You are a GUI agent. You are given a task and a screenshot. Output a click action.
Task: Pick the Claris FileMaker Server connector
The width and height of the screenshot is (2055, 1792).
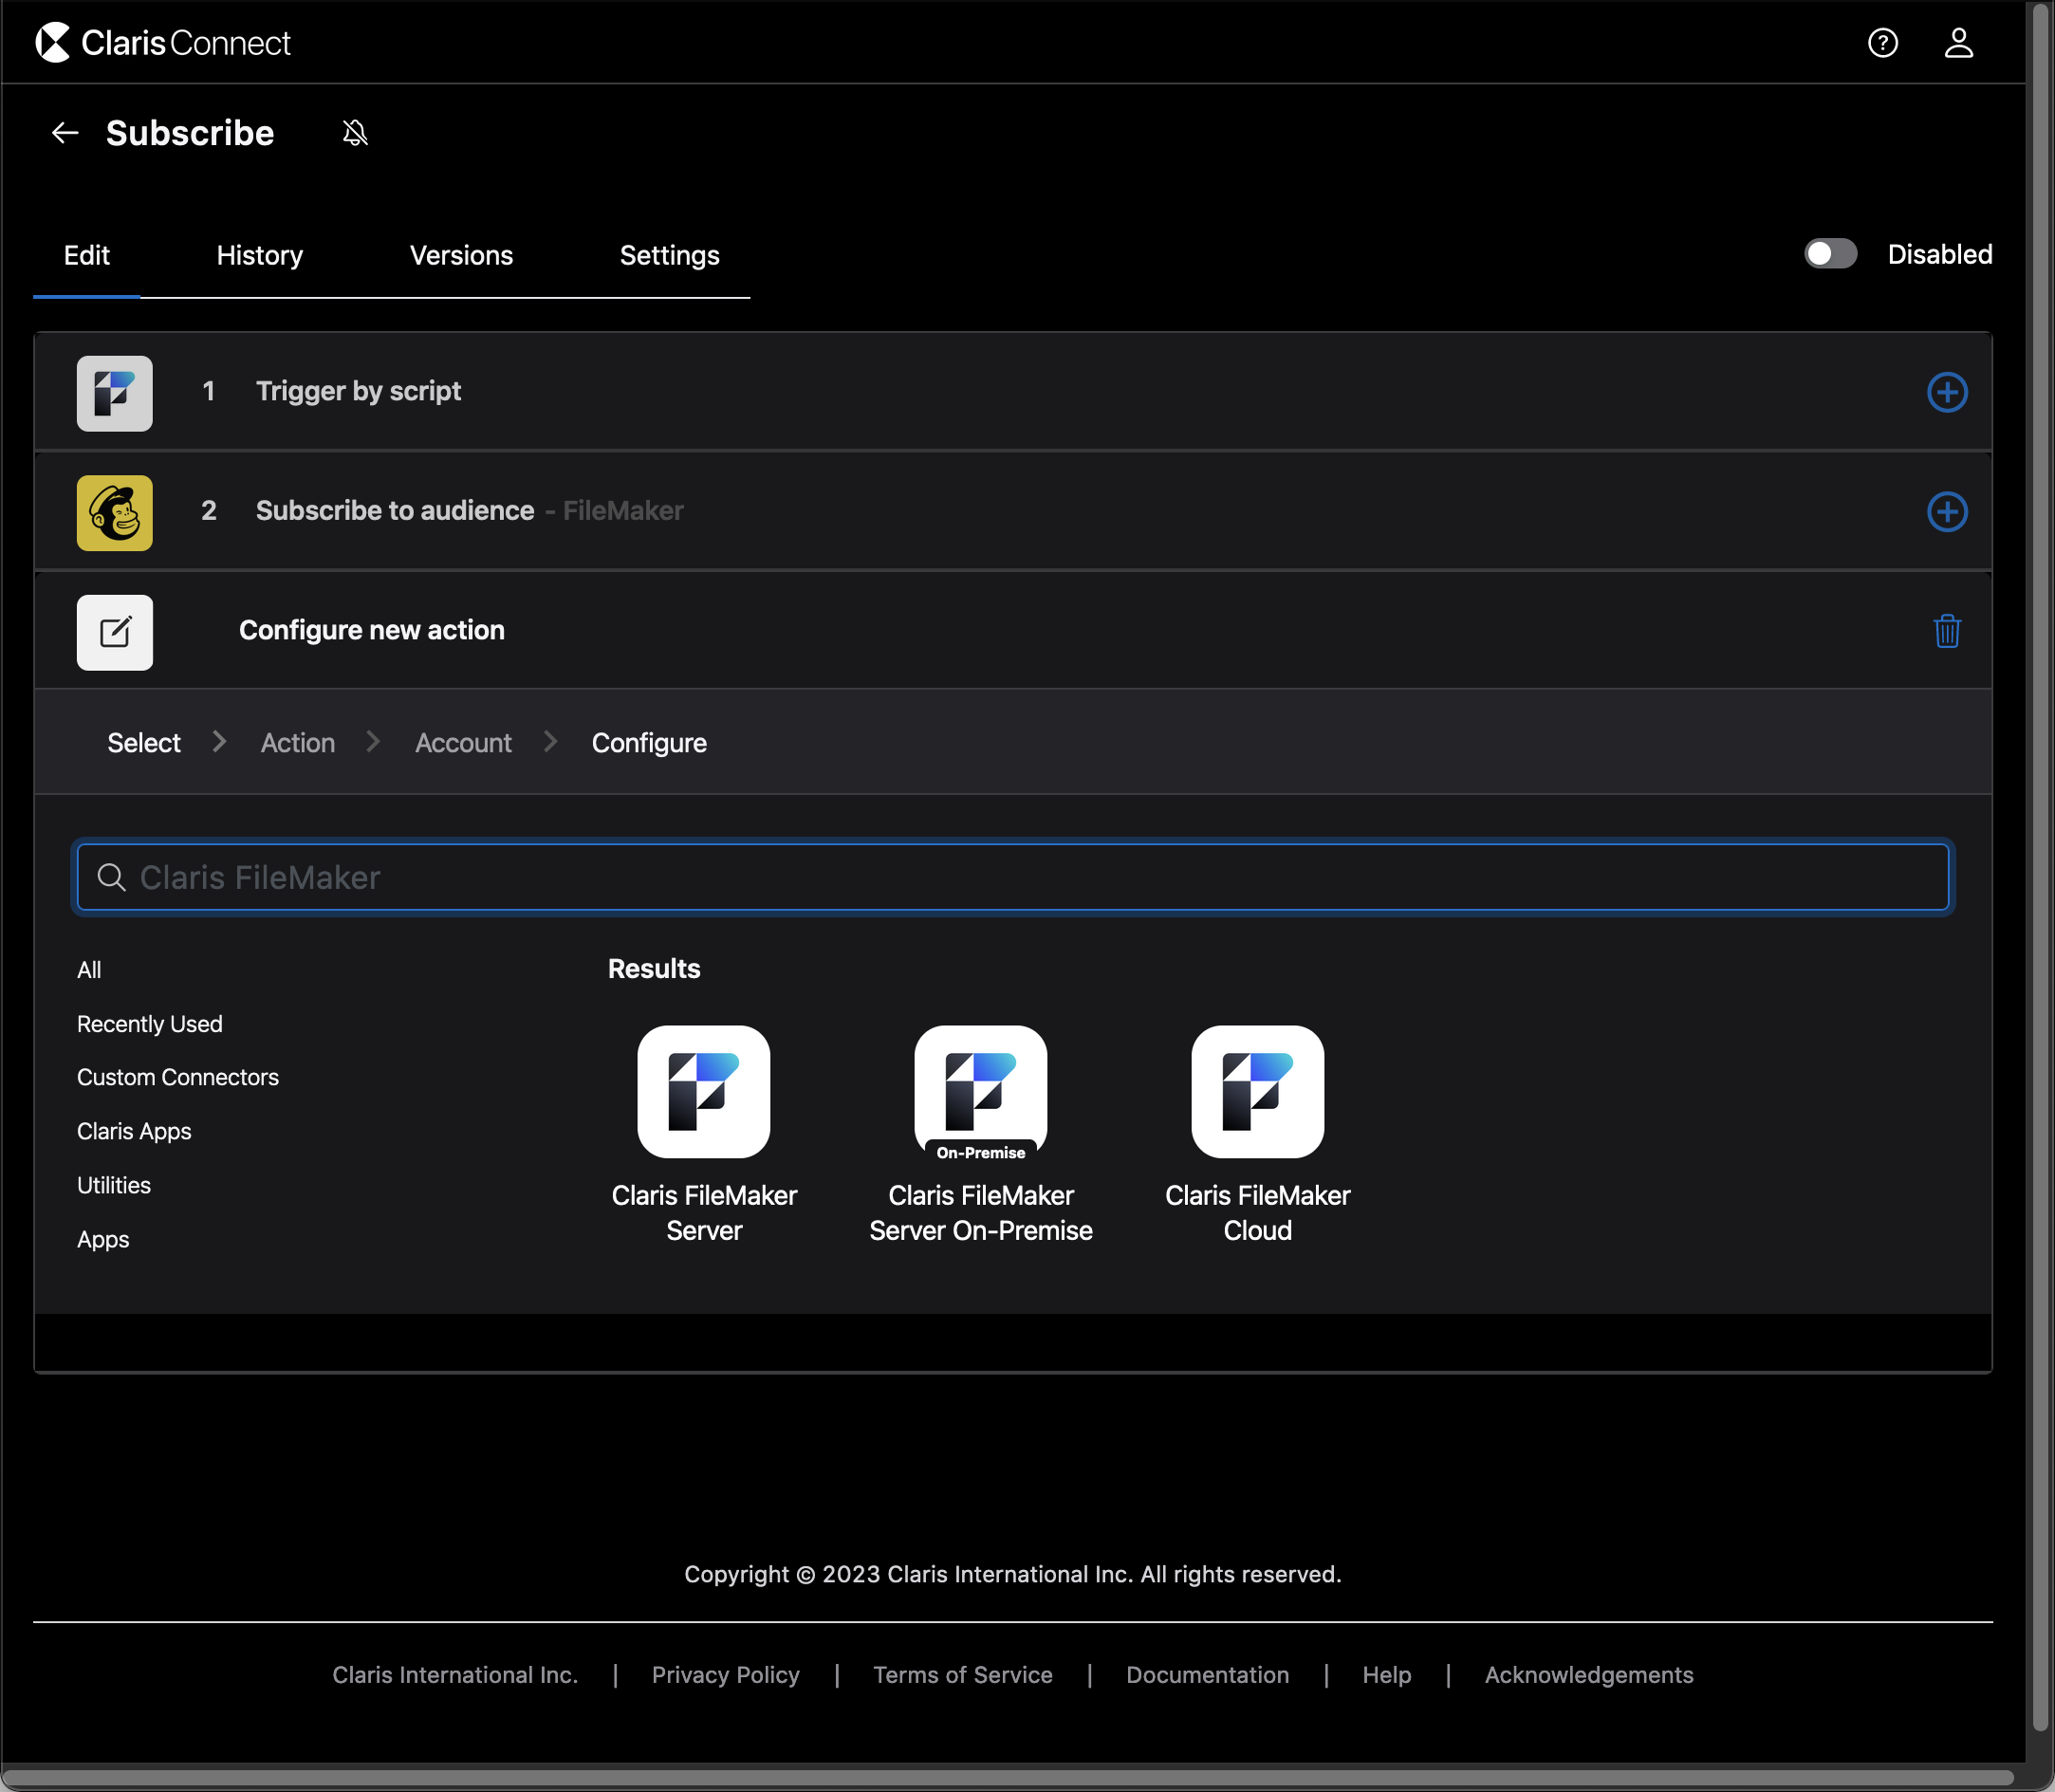tap(703, 1092)
